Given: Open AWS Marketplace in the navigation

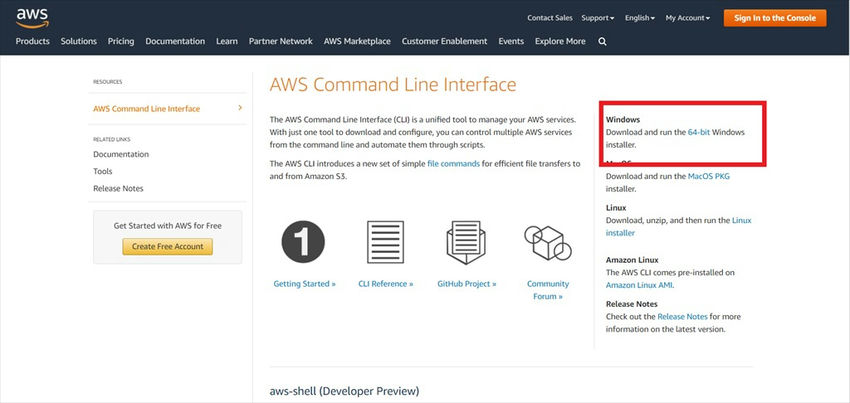Looking at the screenshot, I should pos(357,41).
